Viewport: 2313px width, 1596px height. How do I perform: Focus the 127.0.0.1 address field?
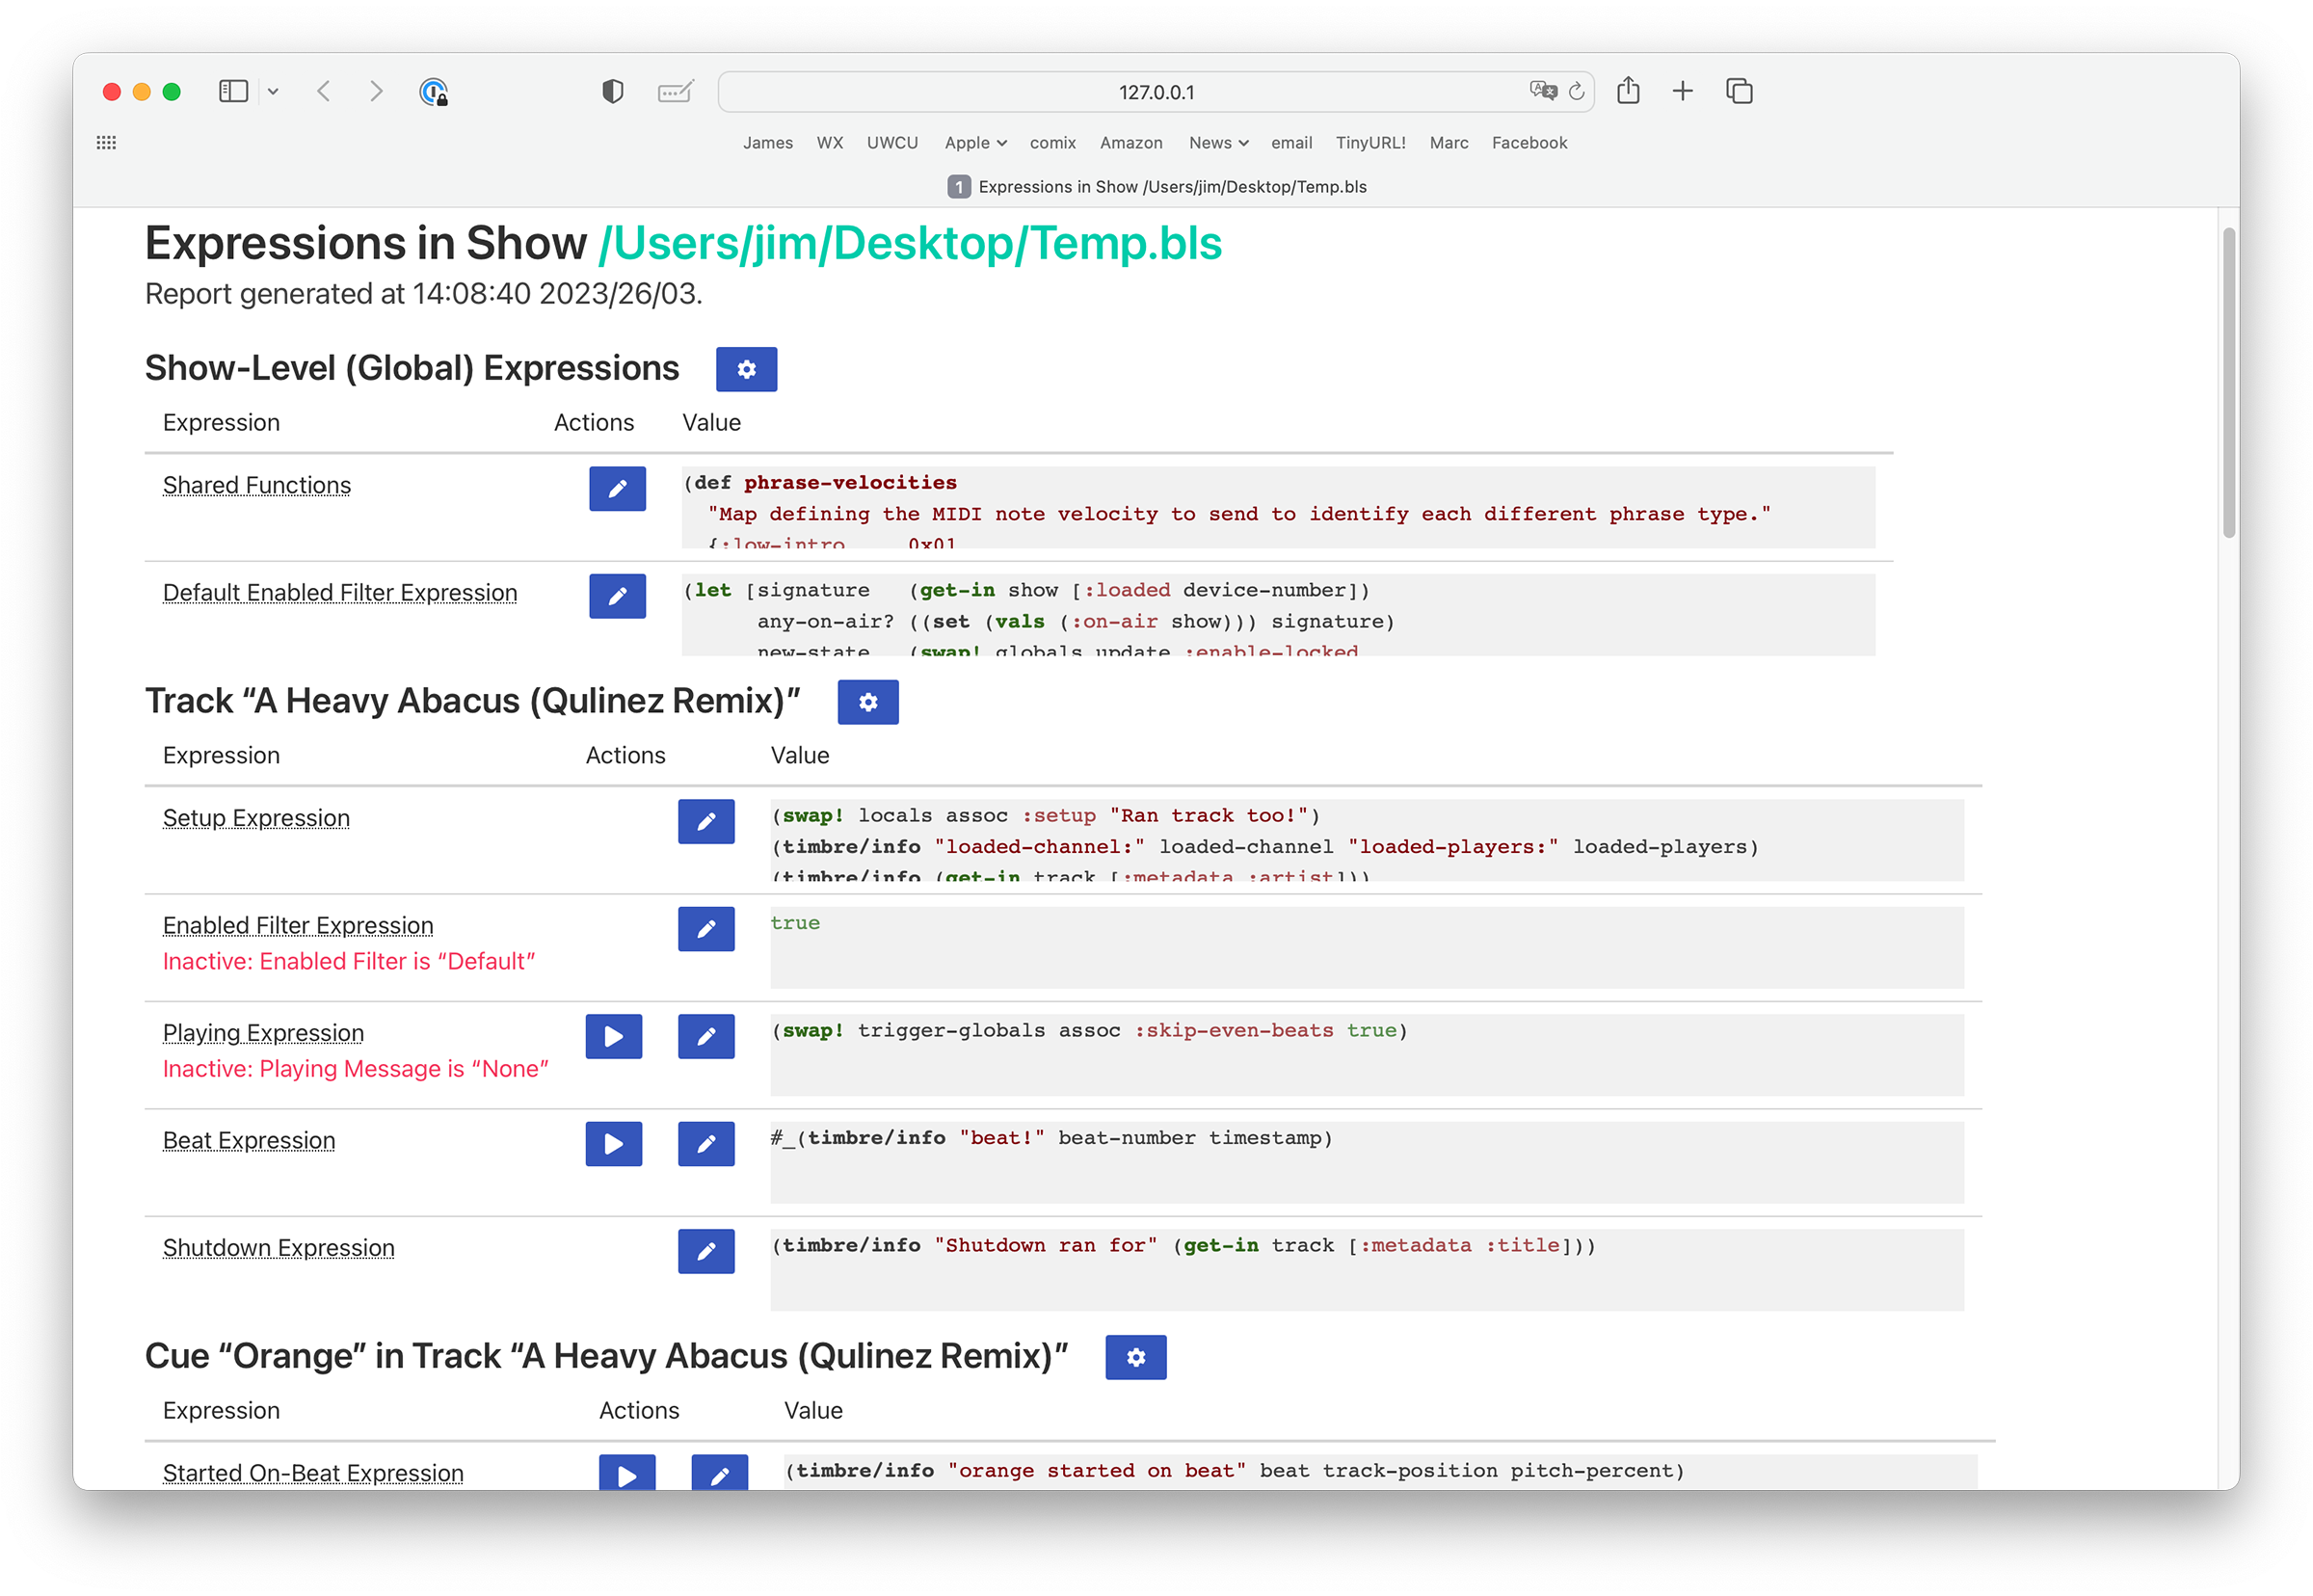pos(1156,92)
